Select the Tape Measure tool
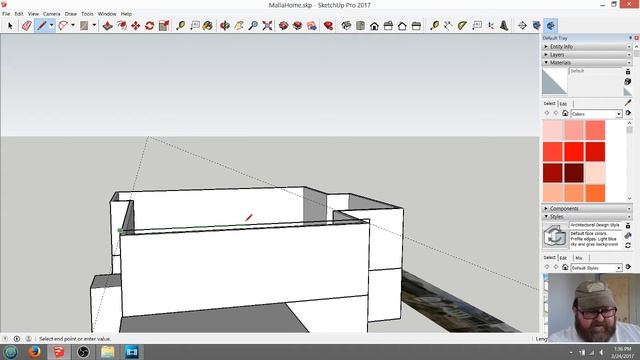 coord(180,26)
